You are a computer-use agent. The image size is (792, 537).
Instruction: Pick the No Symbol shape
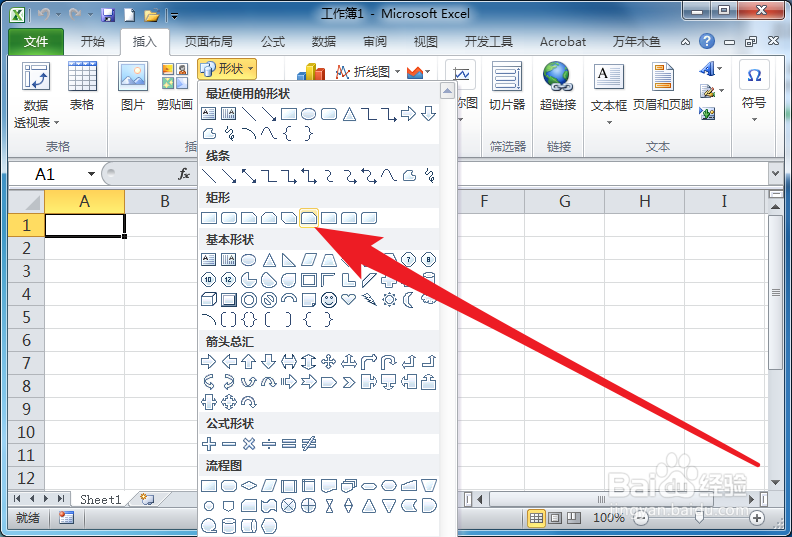point(269,300)
